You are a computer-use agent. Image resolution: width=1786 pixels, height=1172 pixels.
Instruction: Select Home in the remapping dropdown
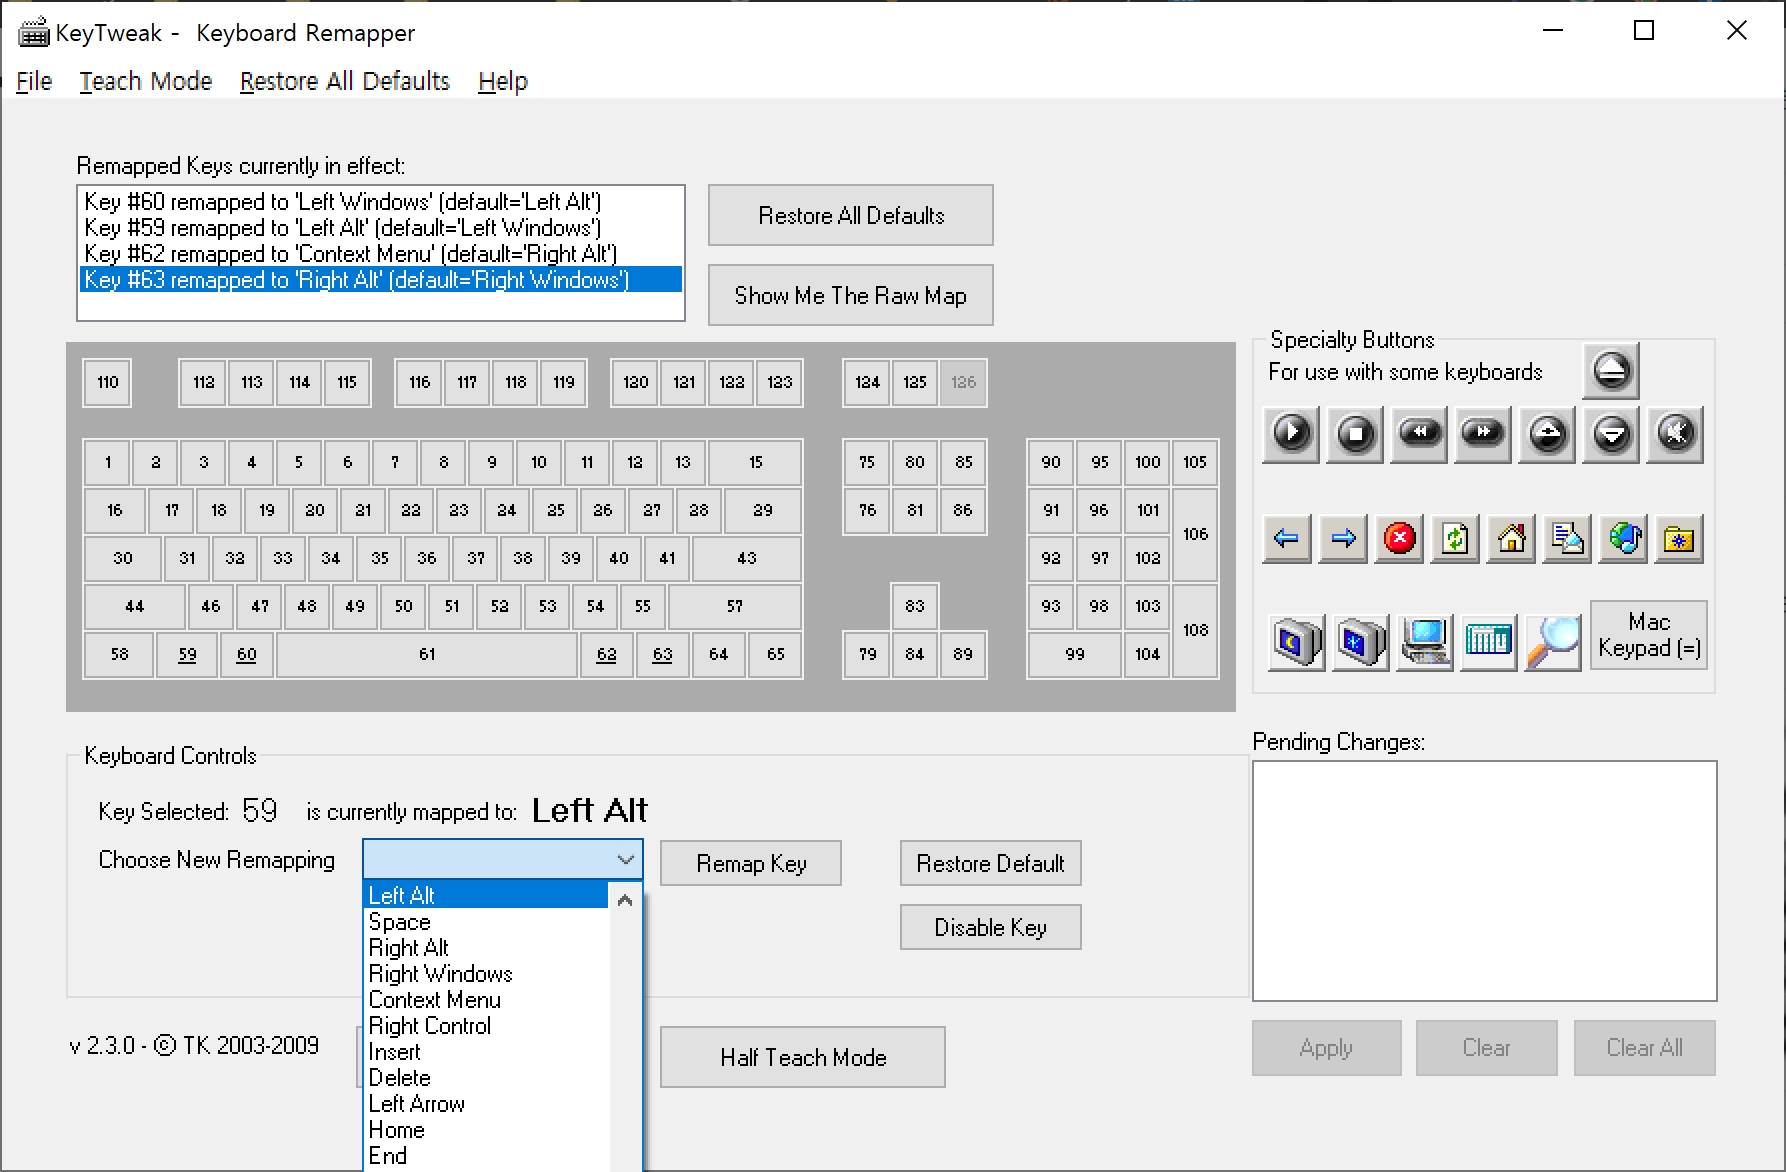(486, 1129)
